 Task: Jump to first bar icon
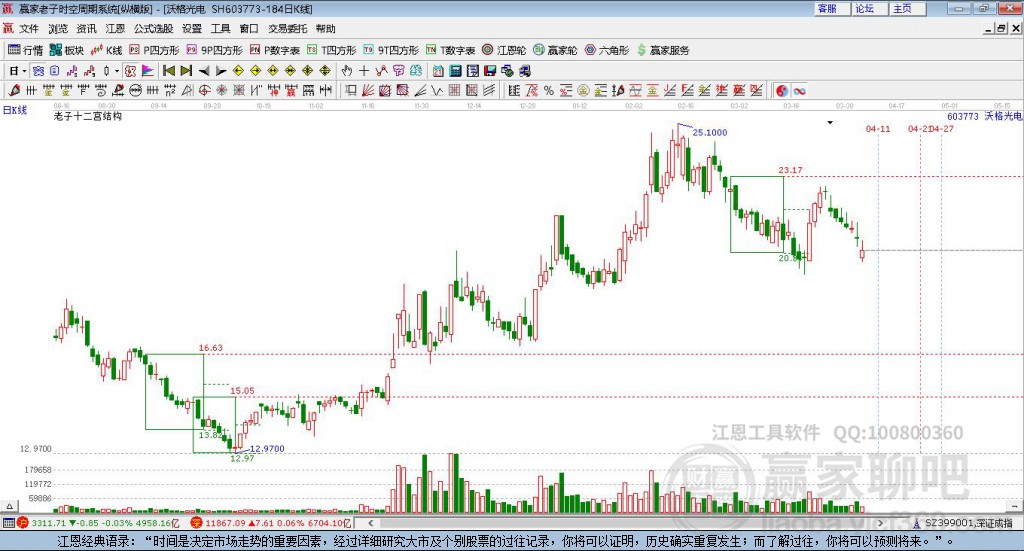[168, 71]
